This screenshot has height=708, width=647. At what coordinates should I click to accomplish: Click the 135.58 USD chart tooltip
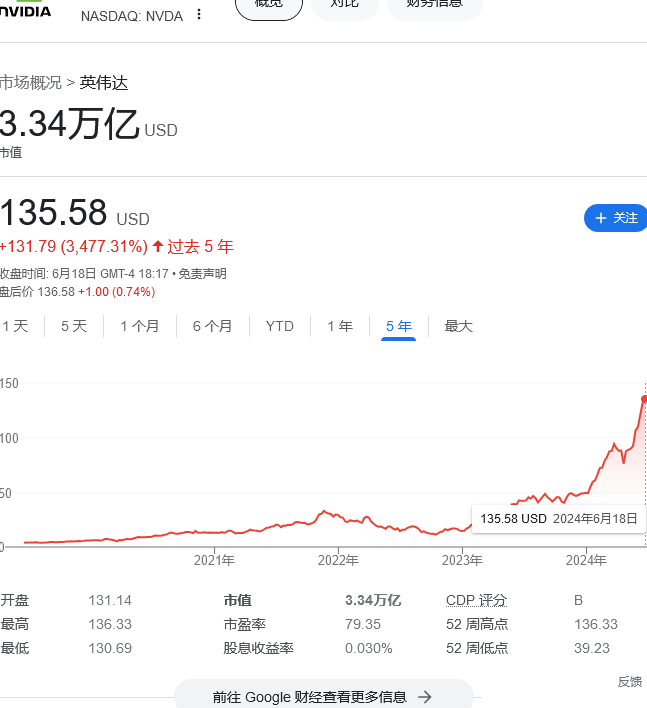point(559,519)
